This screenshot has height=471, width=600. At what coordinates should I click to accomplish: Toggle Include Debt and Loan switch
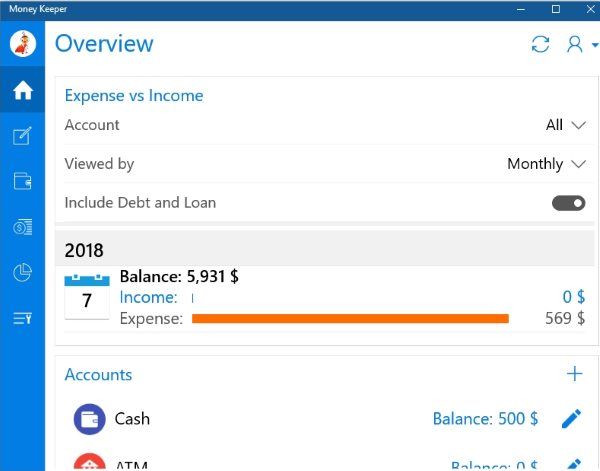(568, 203)
